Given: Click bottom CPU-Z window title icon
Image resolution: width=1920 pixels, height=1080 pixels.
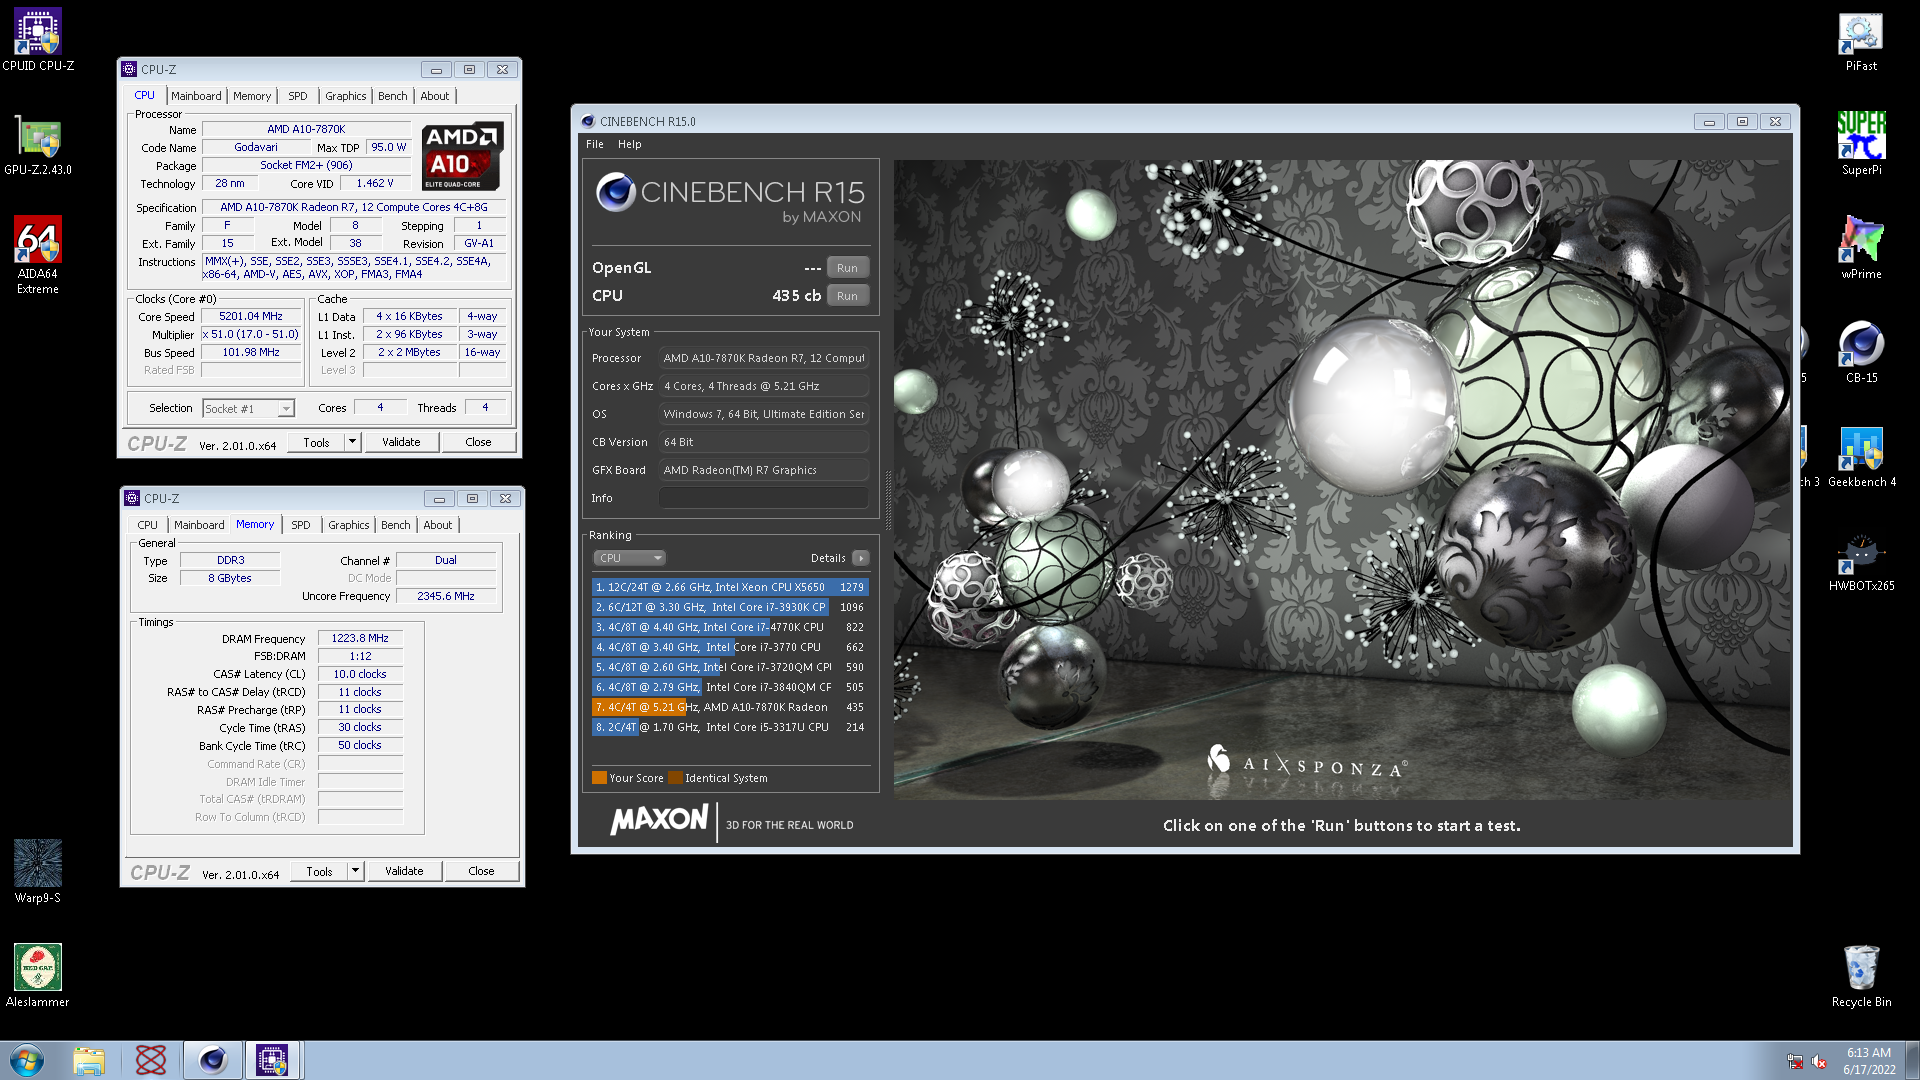Looking at the screenshot, I should [x=132, y=498].
